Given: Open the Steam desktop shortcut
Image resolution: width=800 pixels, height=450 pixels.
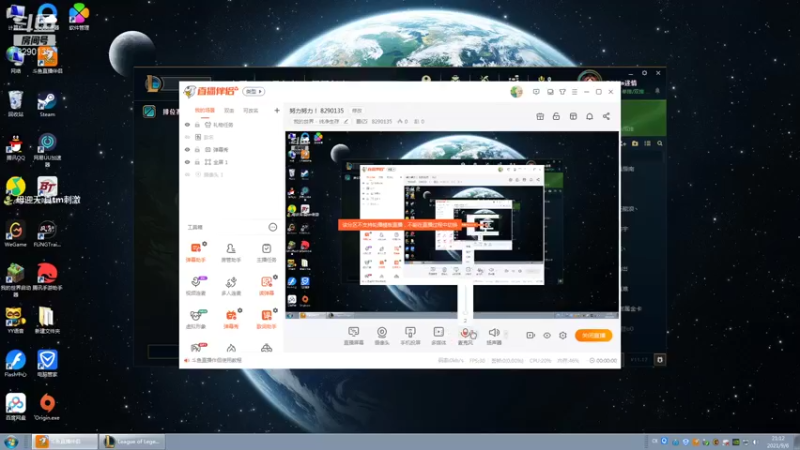Looking at the screenshot, I should pyautogui.click(x=47, y=105).
